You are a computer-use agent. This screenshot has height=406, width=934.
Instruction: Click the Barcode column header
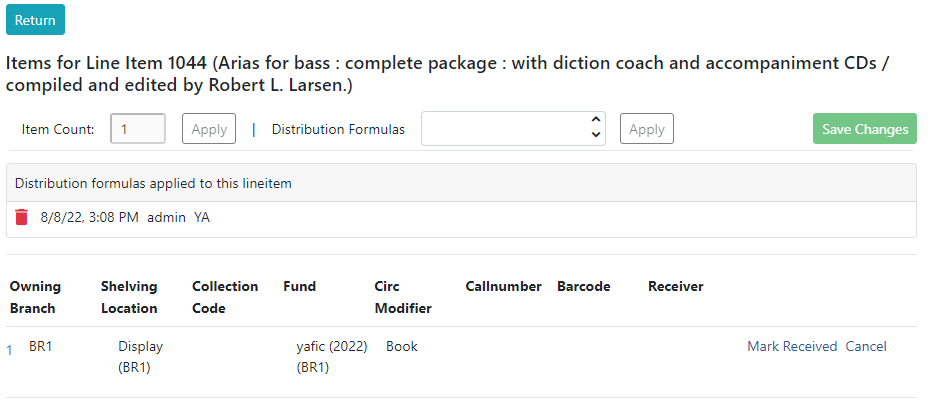(584, 286)
